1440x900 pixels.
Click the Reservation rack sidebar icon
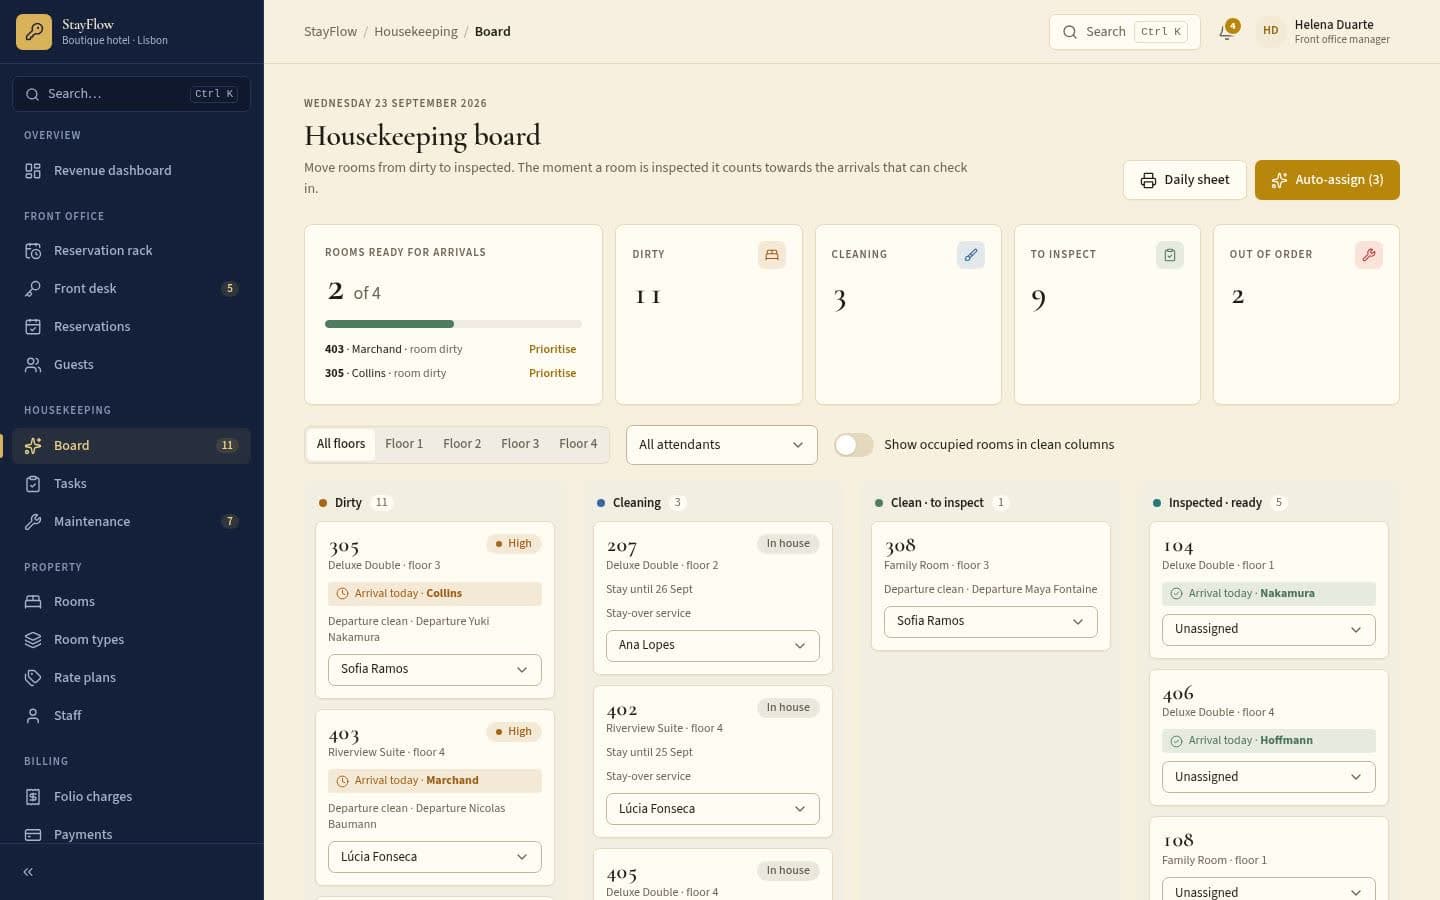coord(33,251)
